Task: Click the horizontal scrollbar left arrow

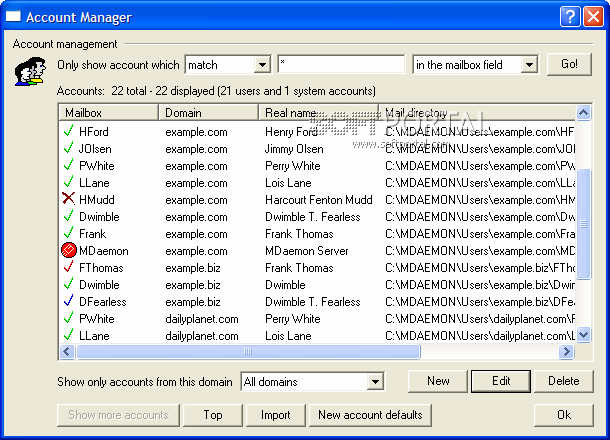Action: point(67,352)
